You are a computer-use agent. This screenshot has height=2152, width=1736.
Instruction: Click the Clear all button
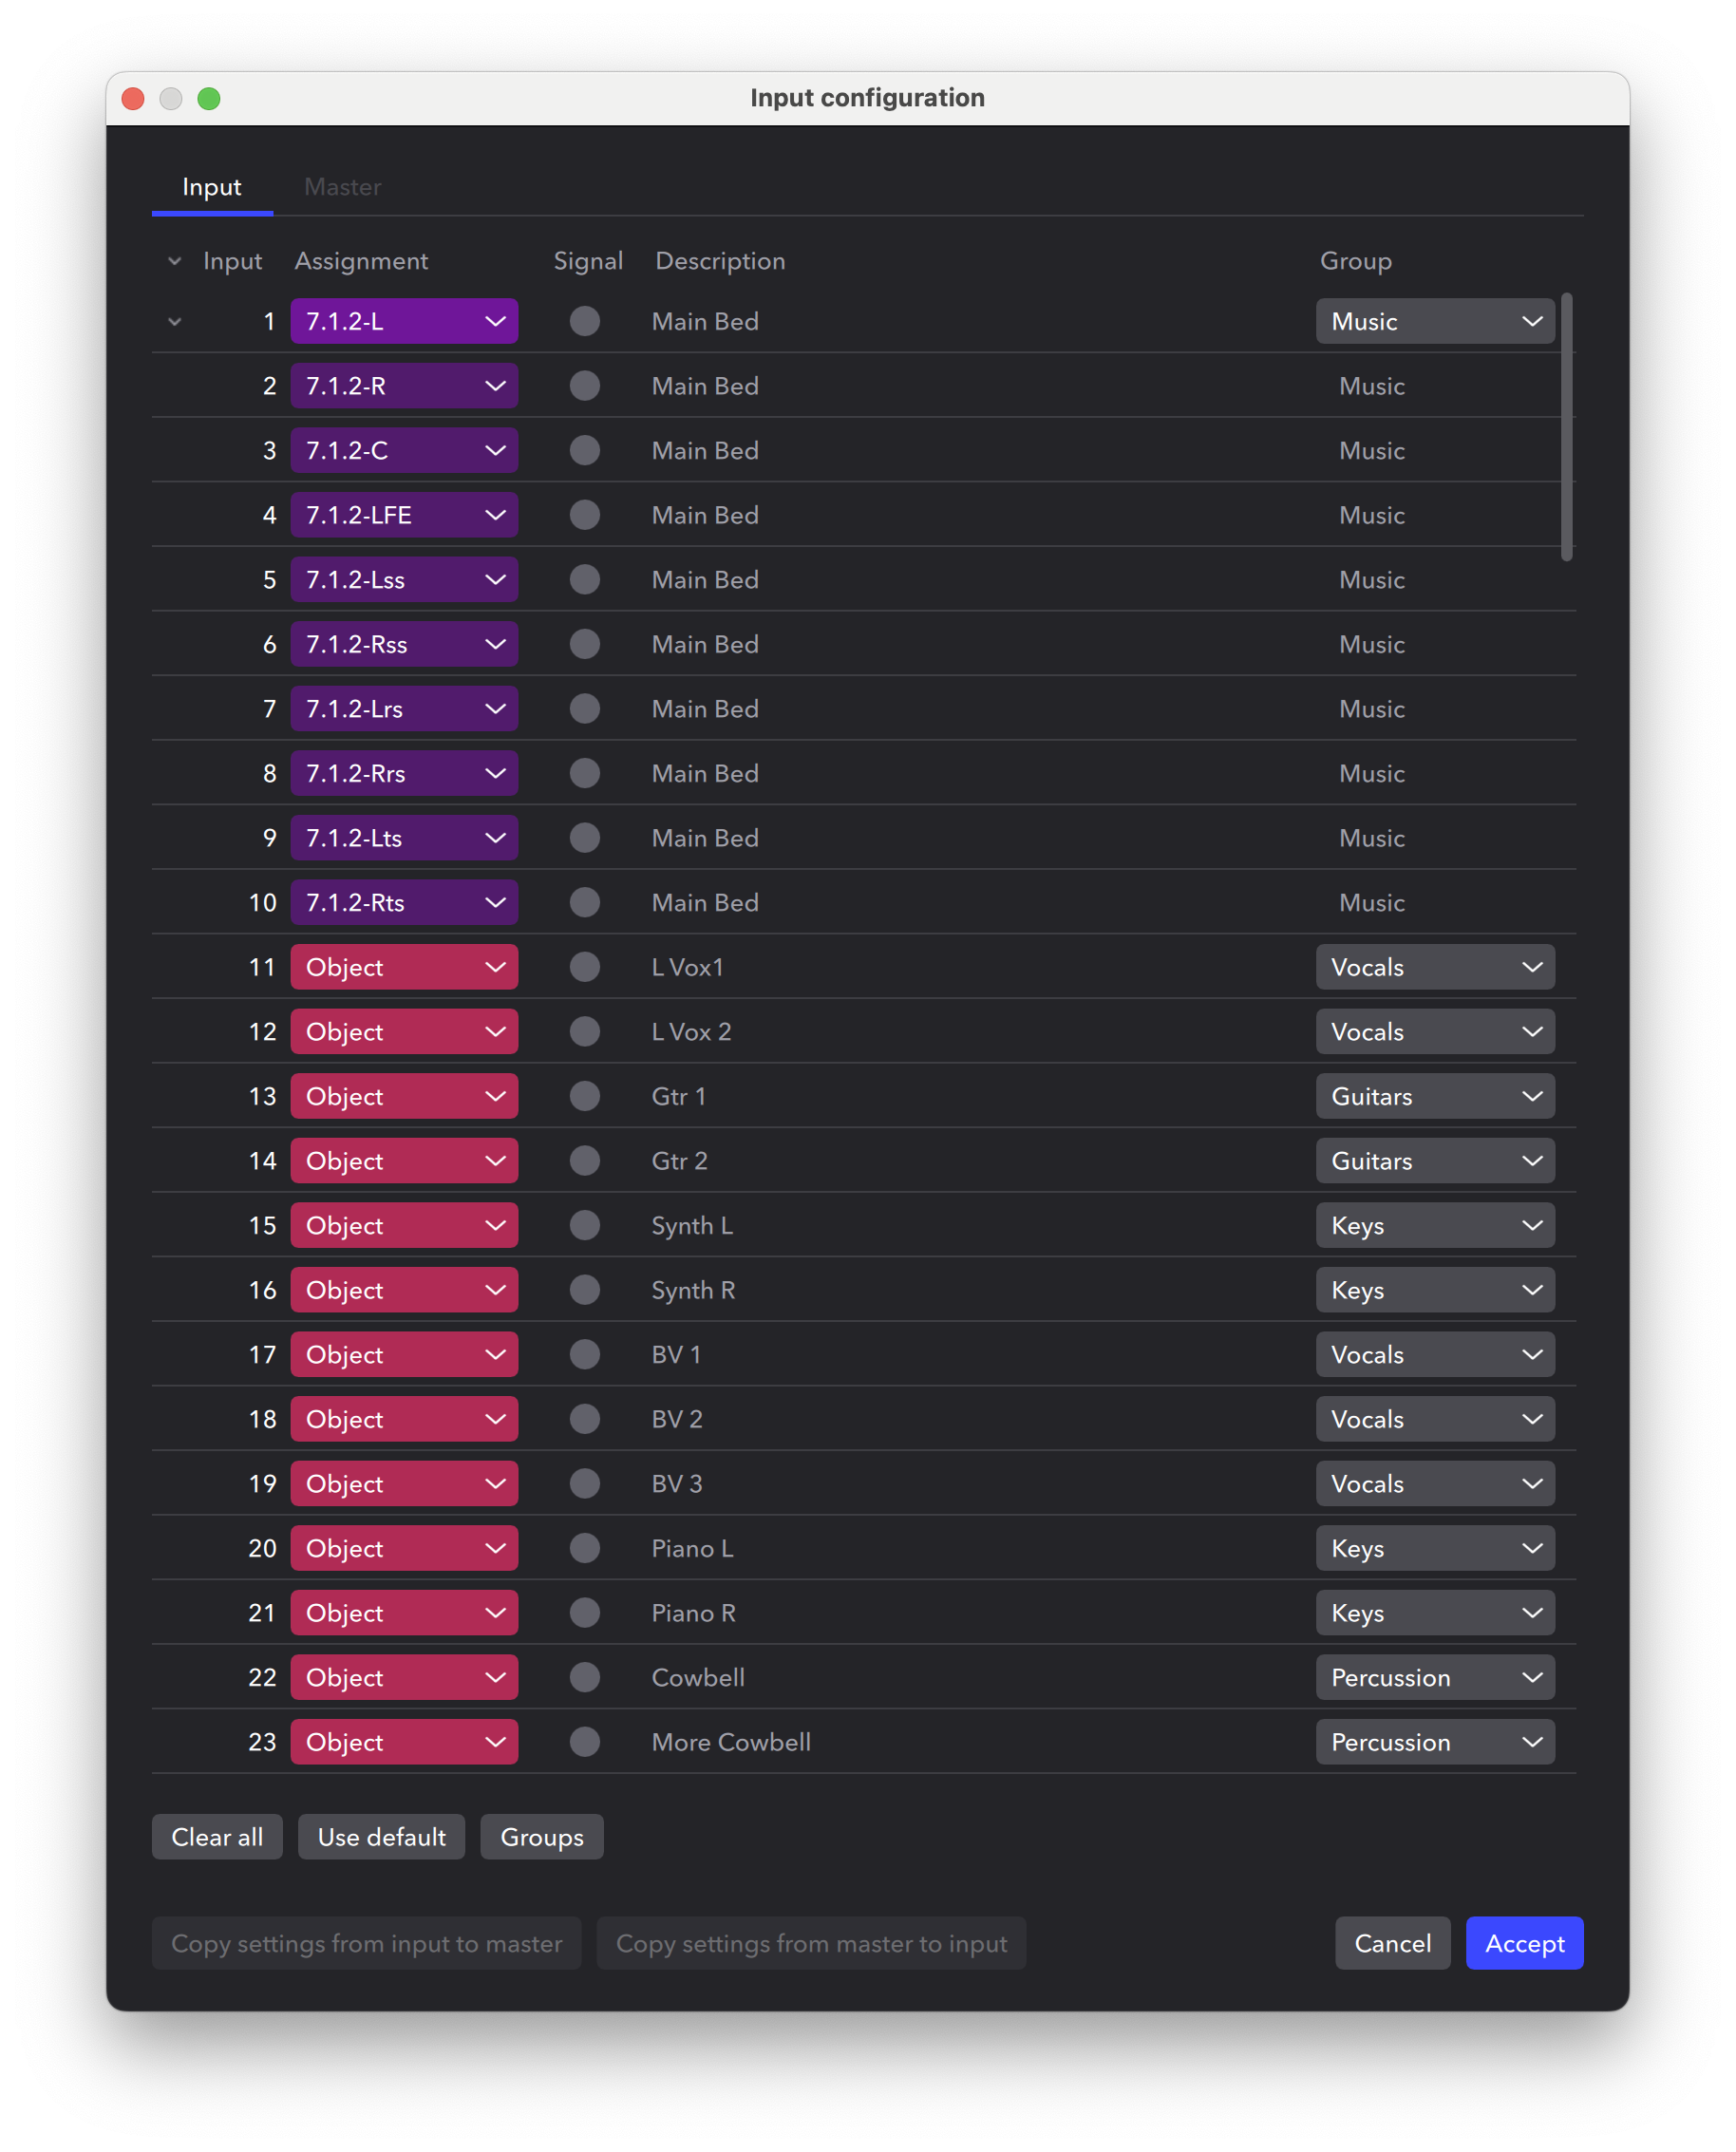(x=216, y=1836)
